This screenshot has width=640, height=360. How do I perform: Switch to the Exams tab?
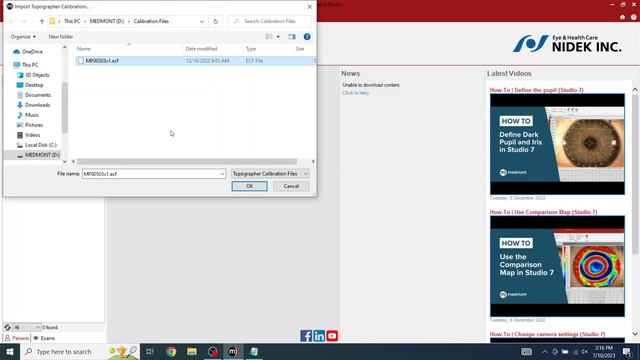(x=44, y=338)
